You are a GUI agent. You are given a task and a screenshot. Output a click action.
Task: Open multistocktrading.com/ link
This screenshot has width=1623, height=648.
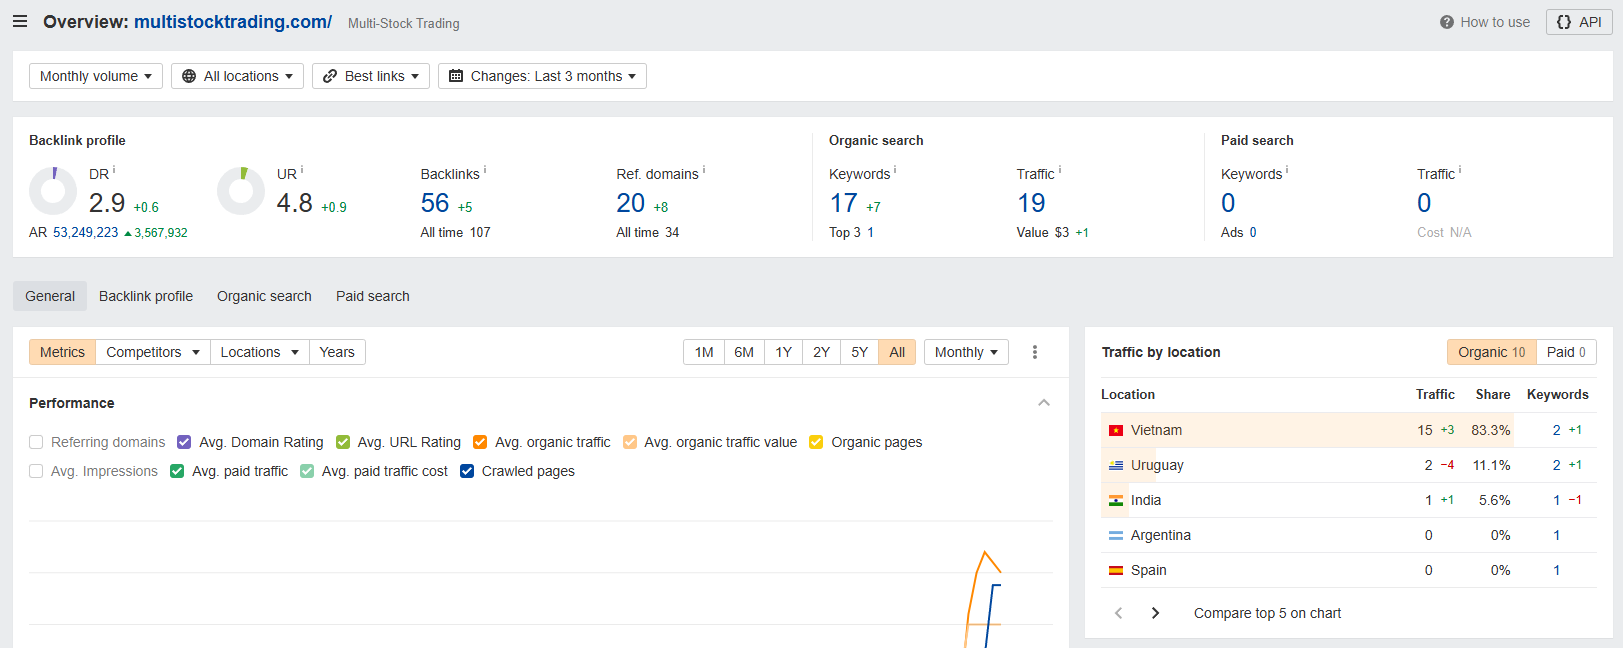pos(233,22)
